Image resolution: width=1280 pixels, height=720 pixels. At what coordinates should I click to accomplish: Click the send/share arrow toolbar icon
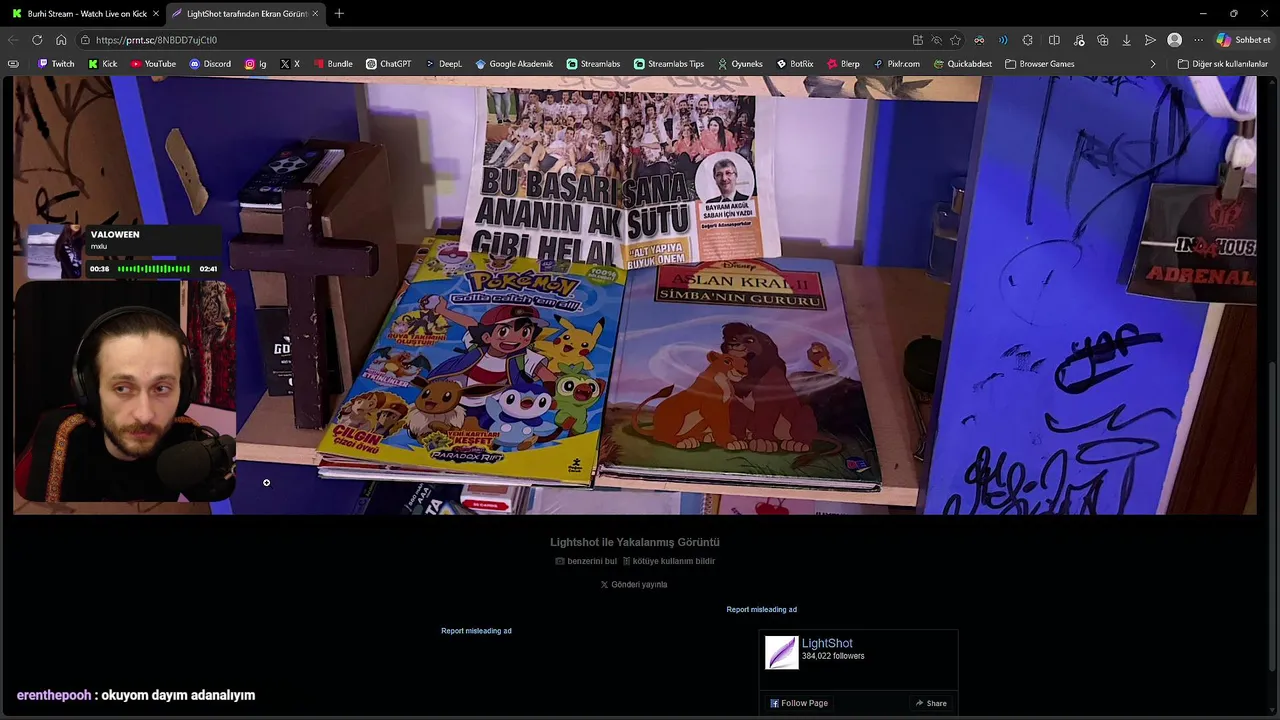(x=1150, y=40)
